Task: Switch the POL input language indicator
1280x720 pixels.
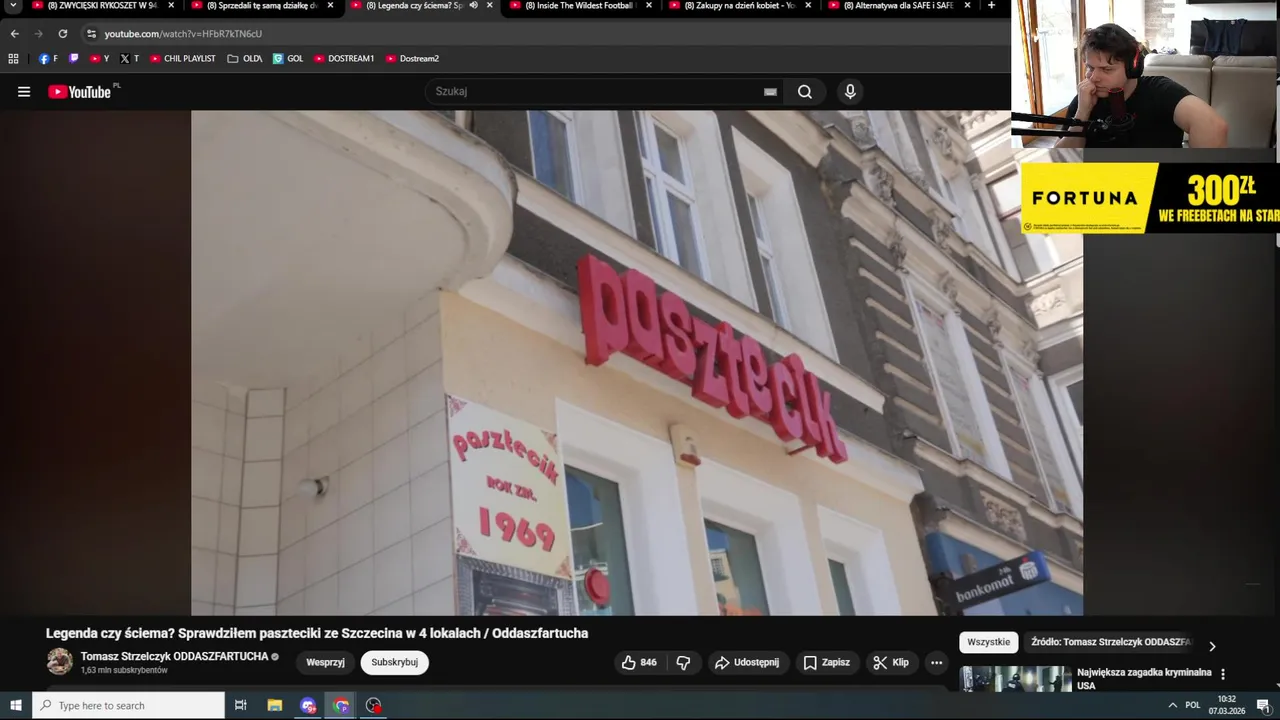Action: coord(1192,705)
